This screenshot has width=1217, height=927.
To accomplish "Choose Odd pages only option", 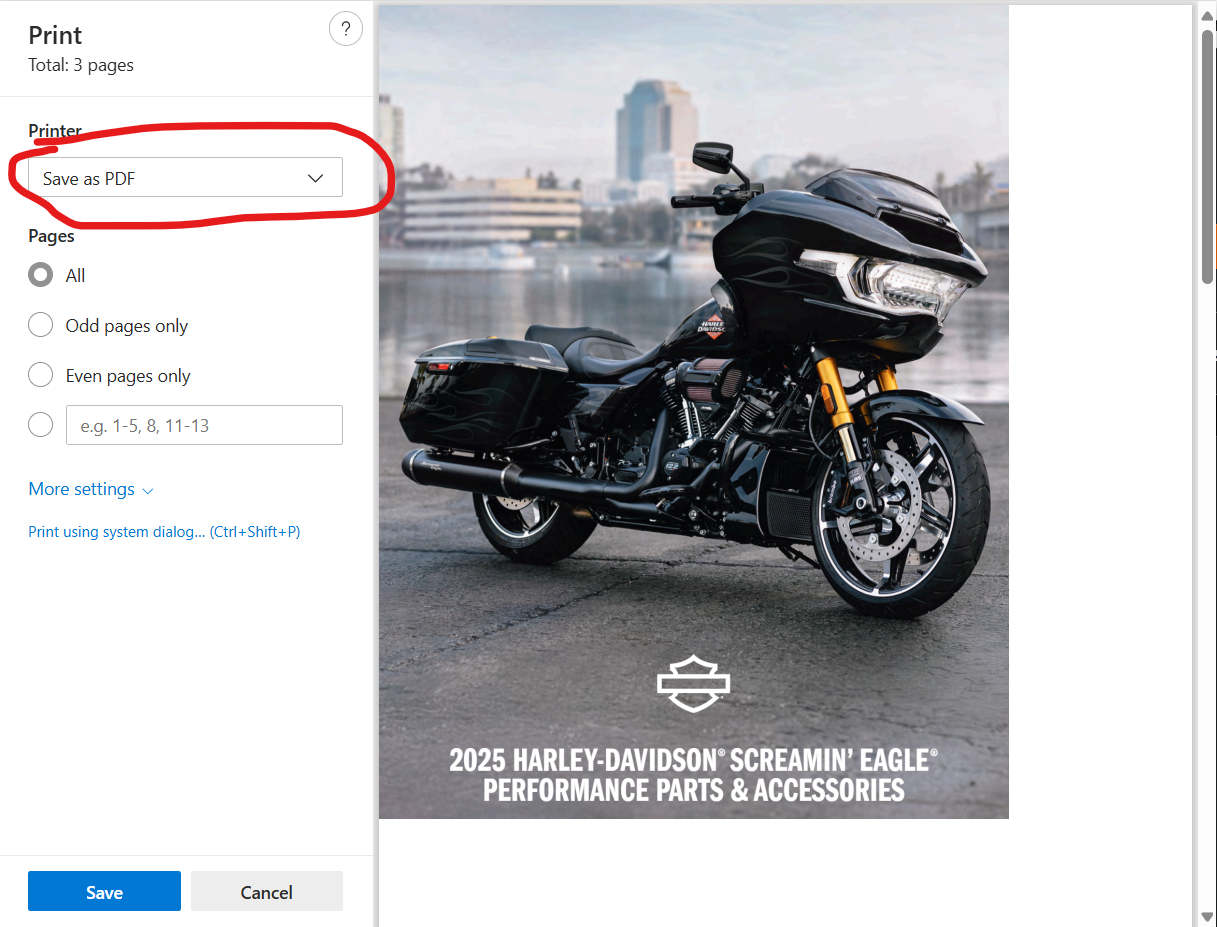I will click(x=41, y=325).
